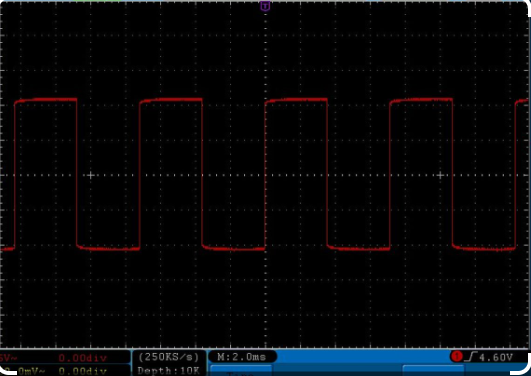Click the yellow channel 2 0.00div offset

tap(83, 371)
